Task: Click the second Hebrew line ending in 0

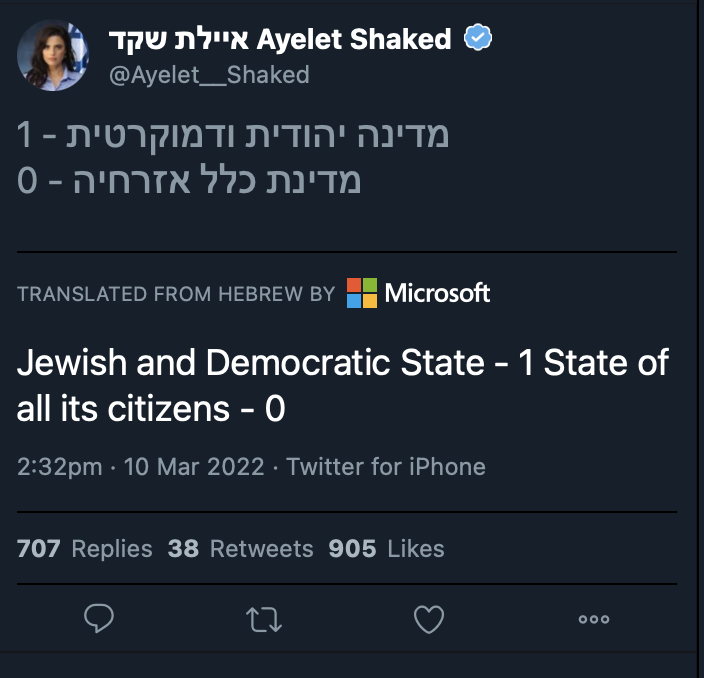Action: click(189, 181)
